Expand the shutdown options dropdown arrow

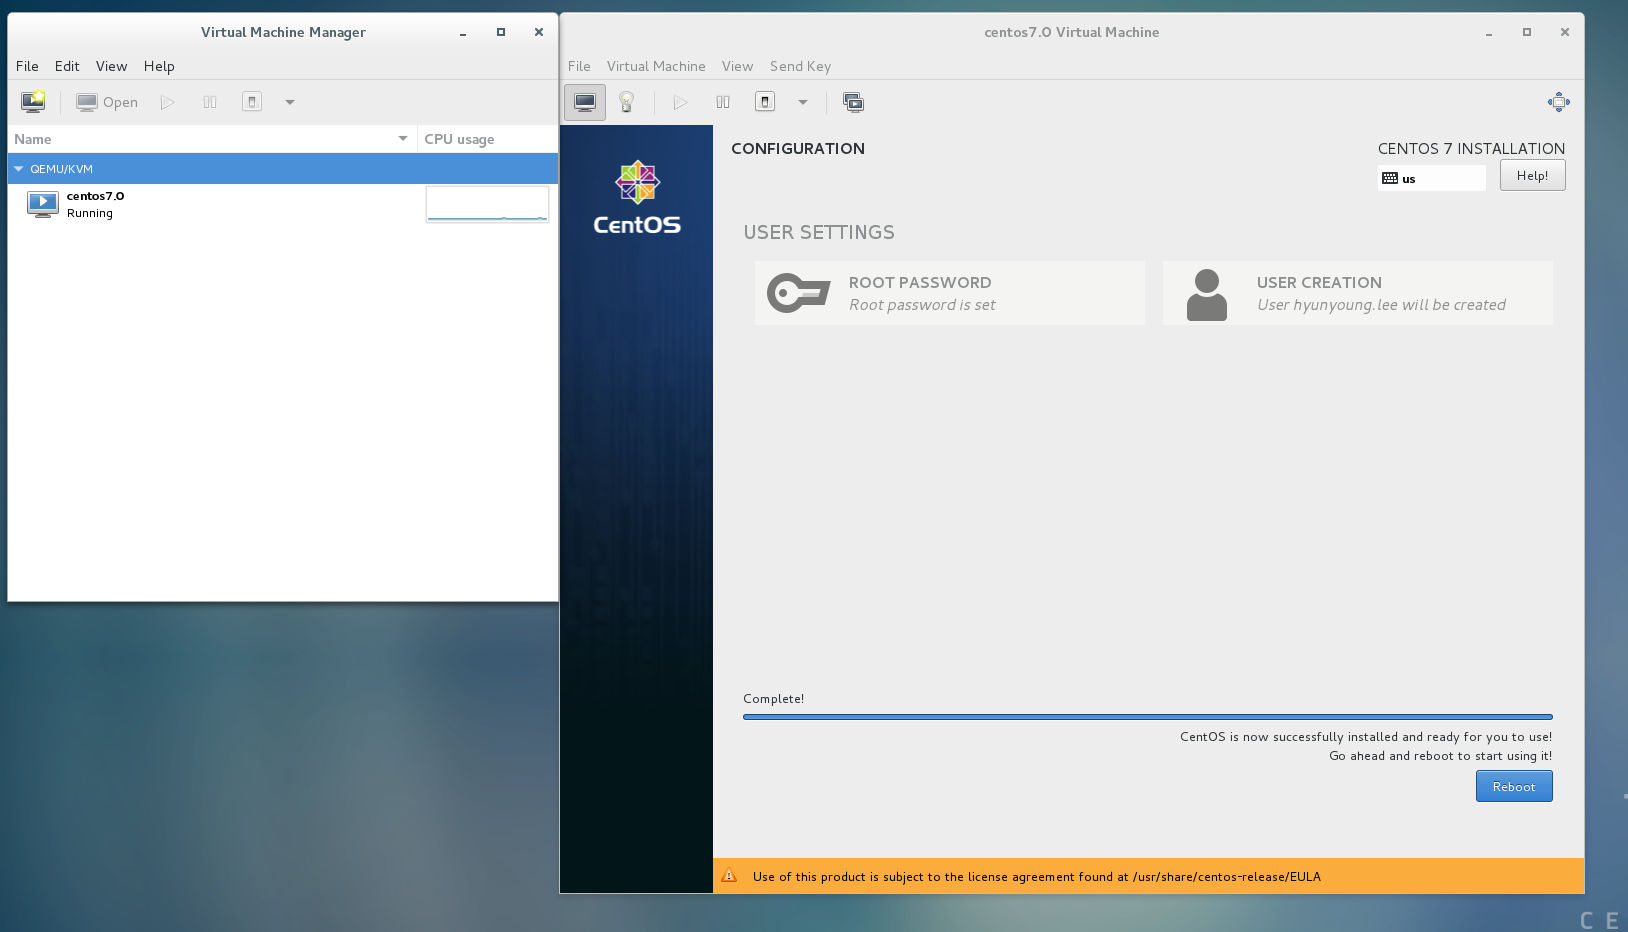click(x=803, y=101)
